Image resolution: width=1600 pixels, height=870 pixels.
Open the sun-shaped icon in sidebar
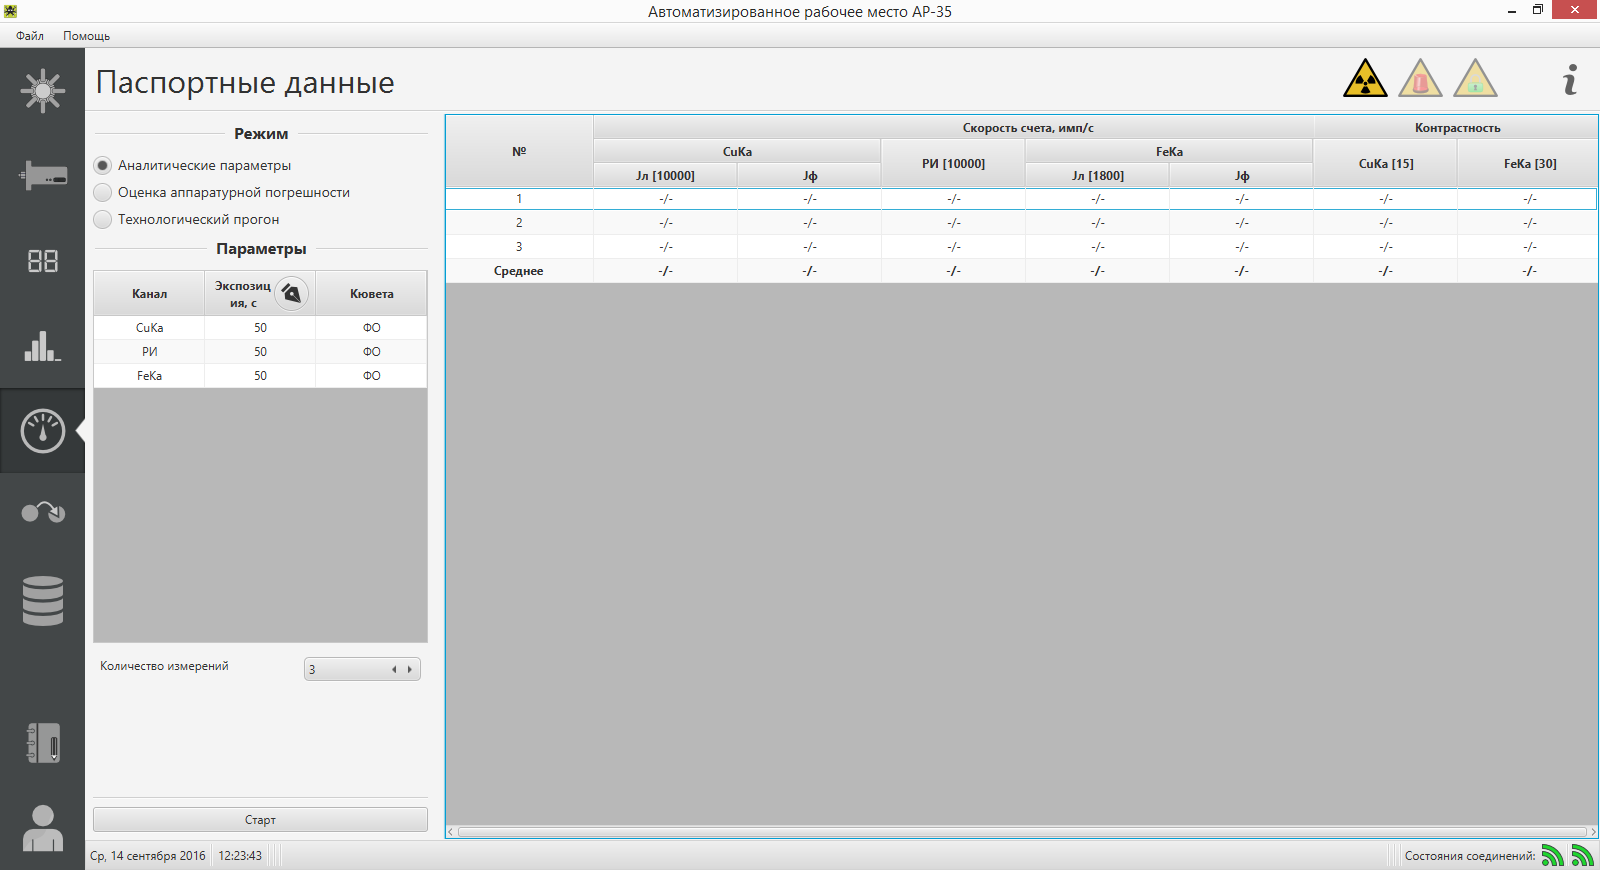tap(42, 91)
